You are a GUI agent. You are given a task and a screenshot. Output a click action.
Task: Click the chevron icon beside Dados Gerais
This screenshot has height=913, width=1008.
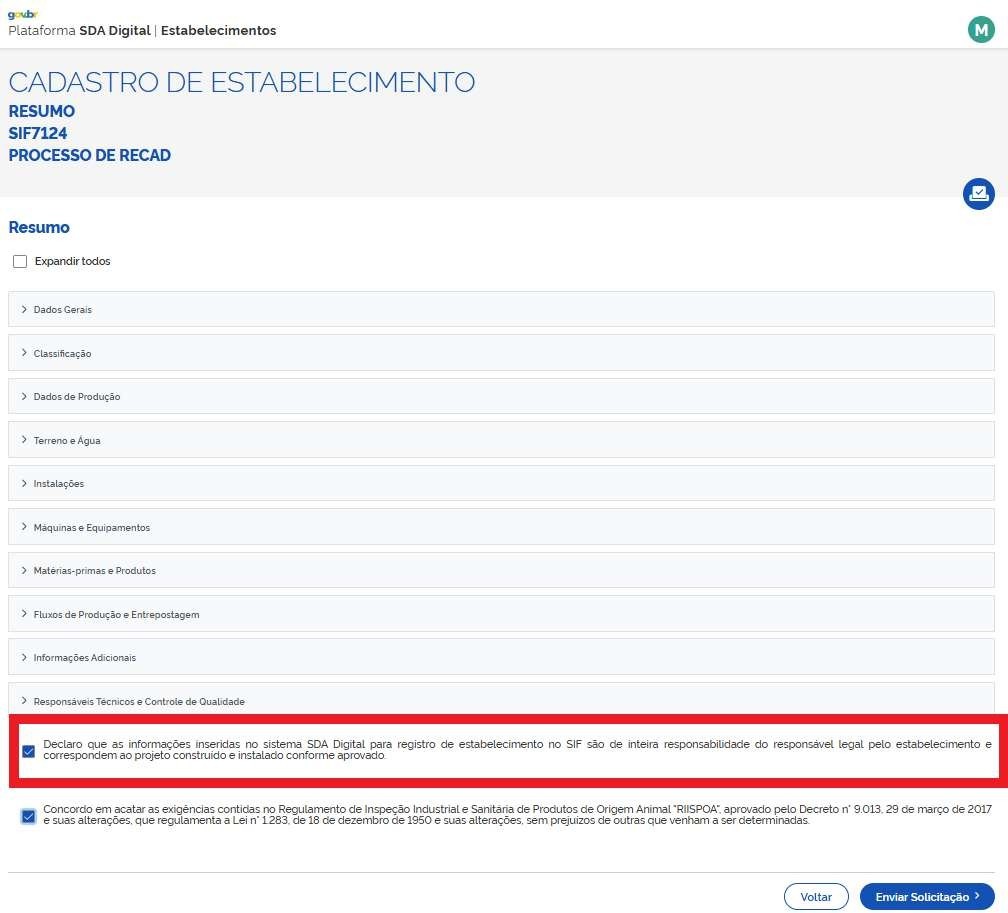point(24,310)
